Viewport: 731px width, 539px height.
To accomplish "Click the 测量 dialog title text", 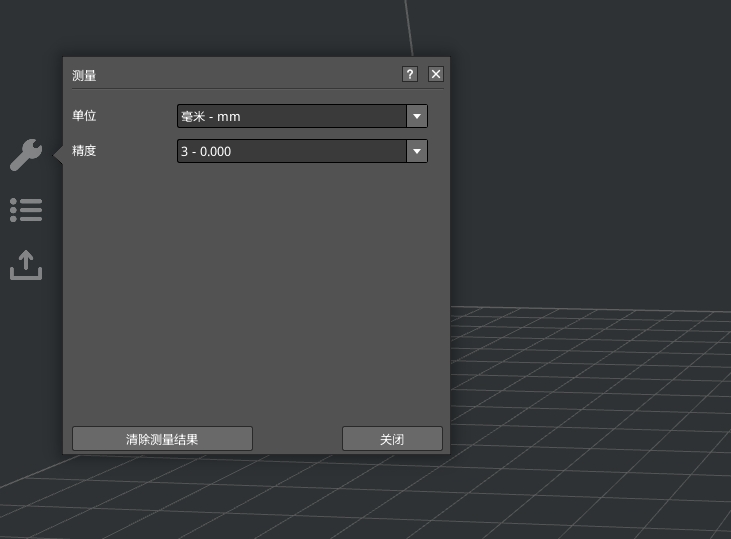I will pyautogui.click(x=84, y=76).
